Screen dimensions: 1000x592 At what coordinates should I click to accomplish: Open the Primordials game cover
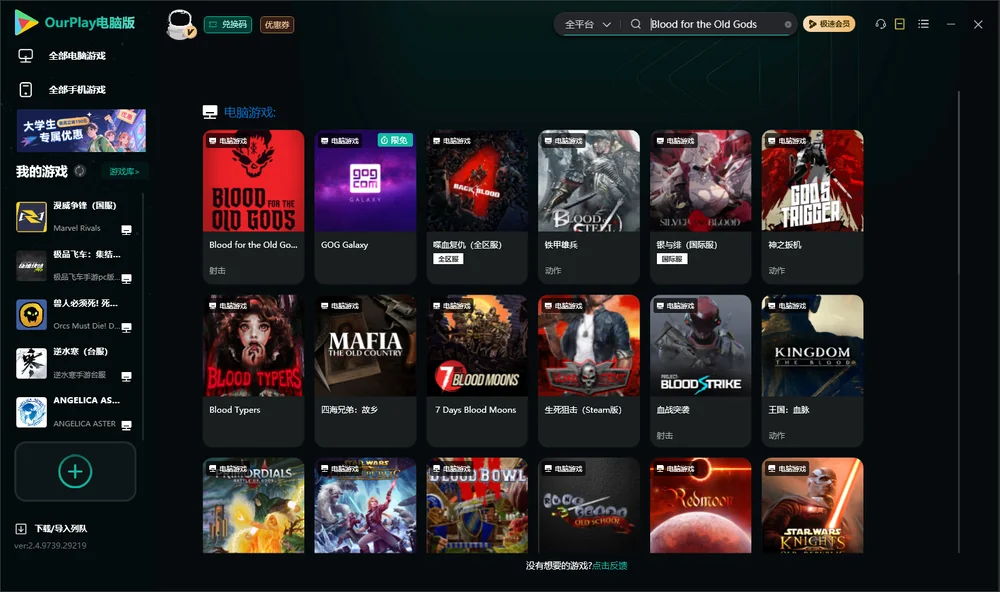pos(253,505)
